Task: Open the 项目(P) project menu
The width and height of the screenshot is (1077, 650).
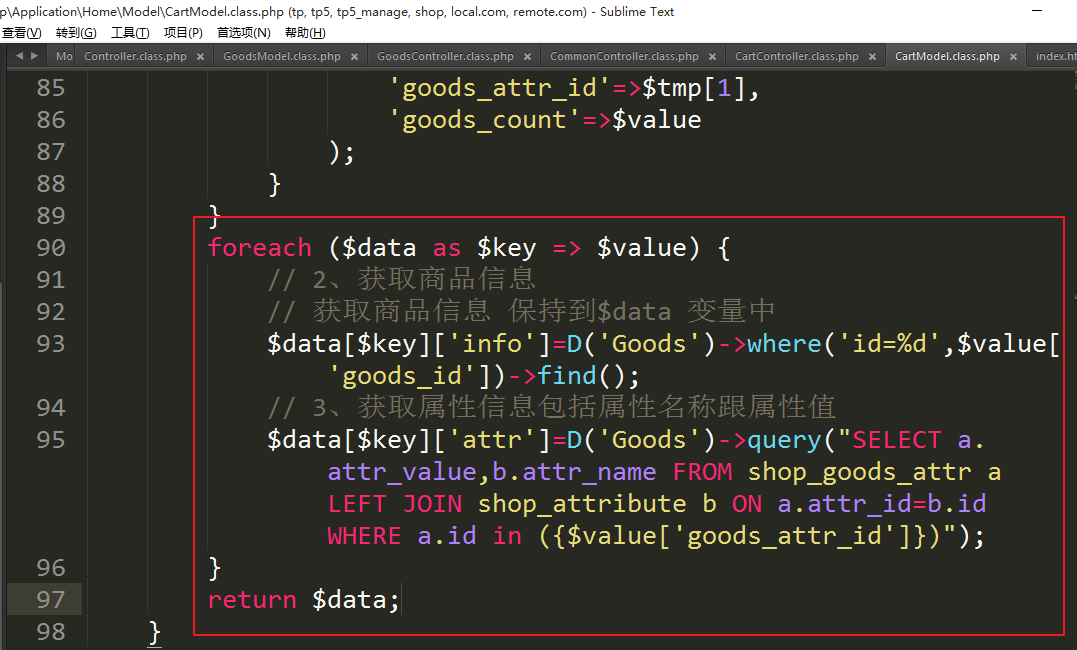Action: coord(183,33)
